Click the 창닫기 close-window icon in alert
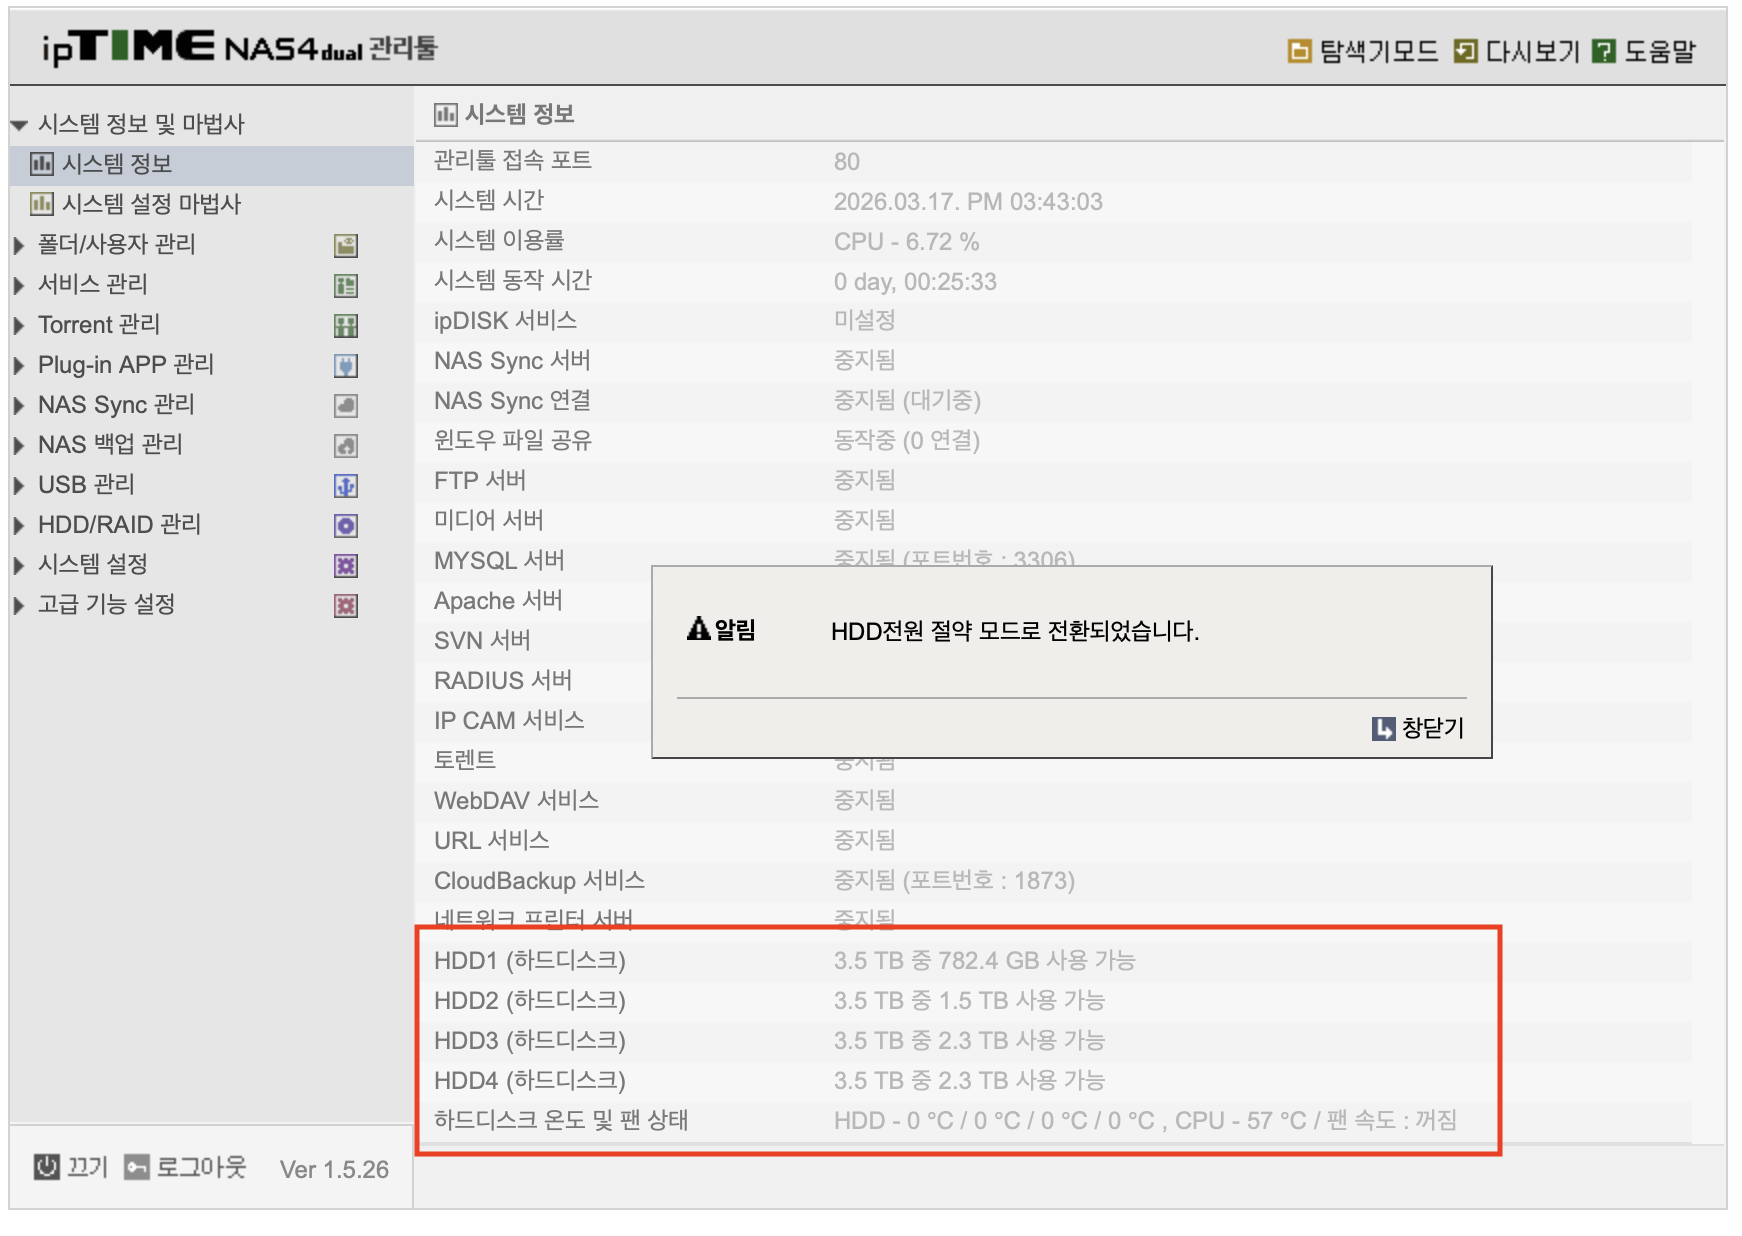Screen dimensions: 1742x1236 point(1383,728)
